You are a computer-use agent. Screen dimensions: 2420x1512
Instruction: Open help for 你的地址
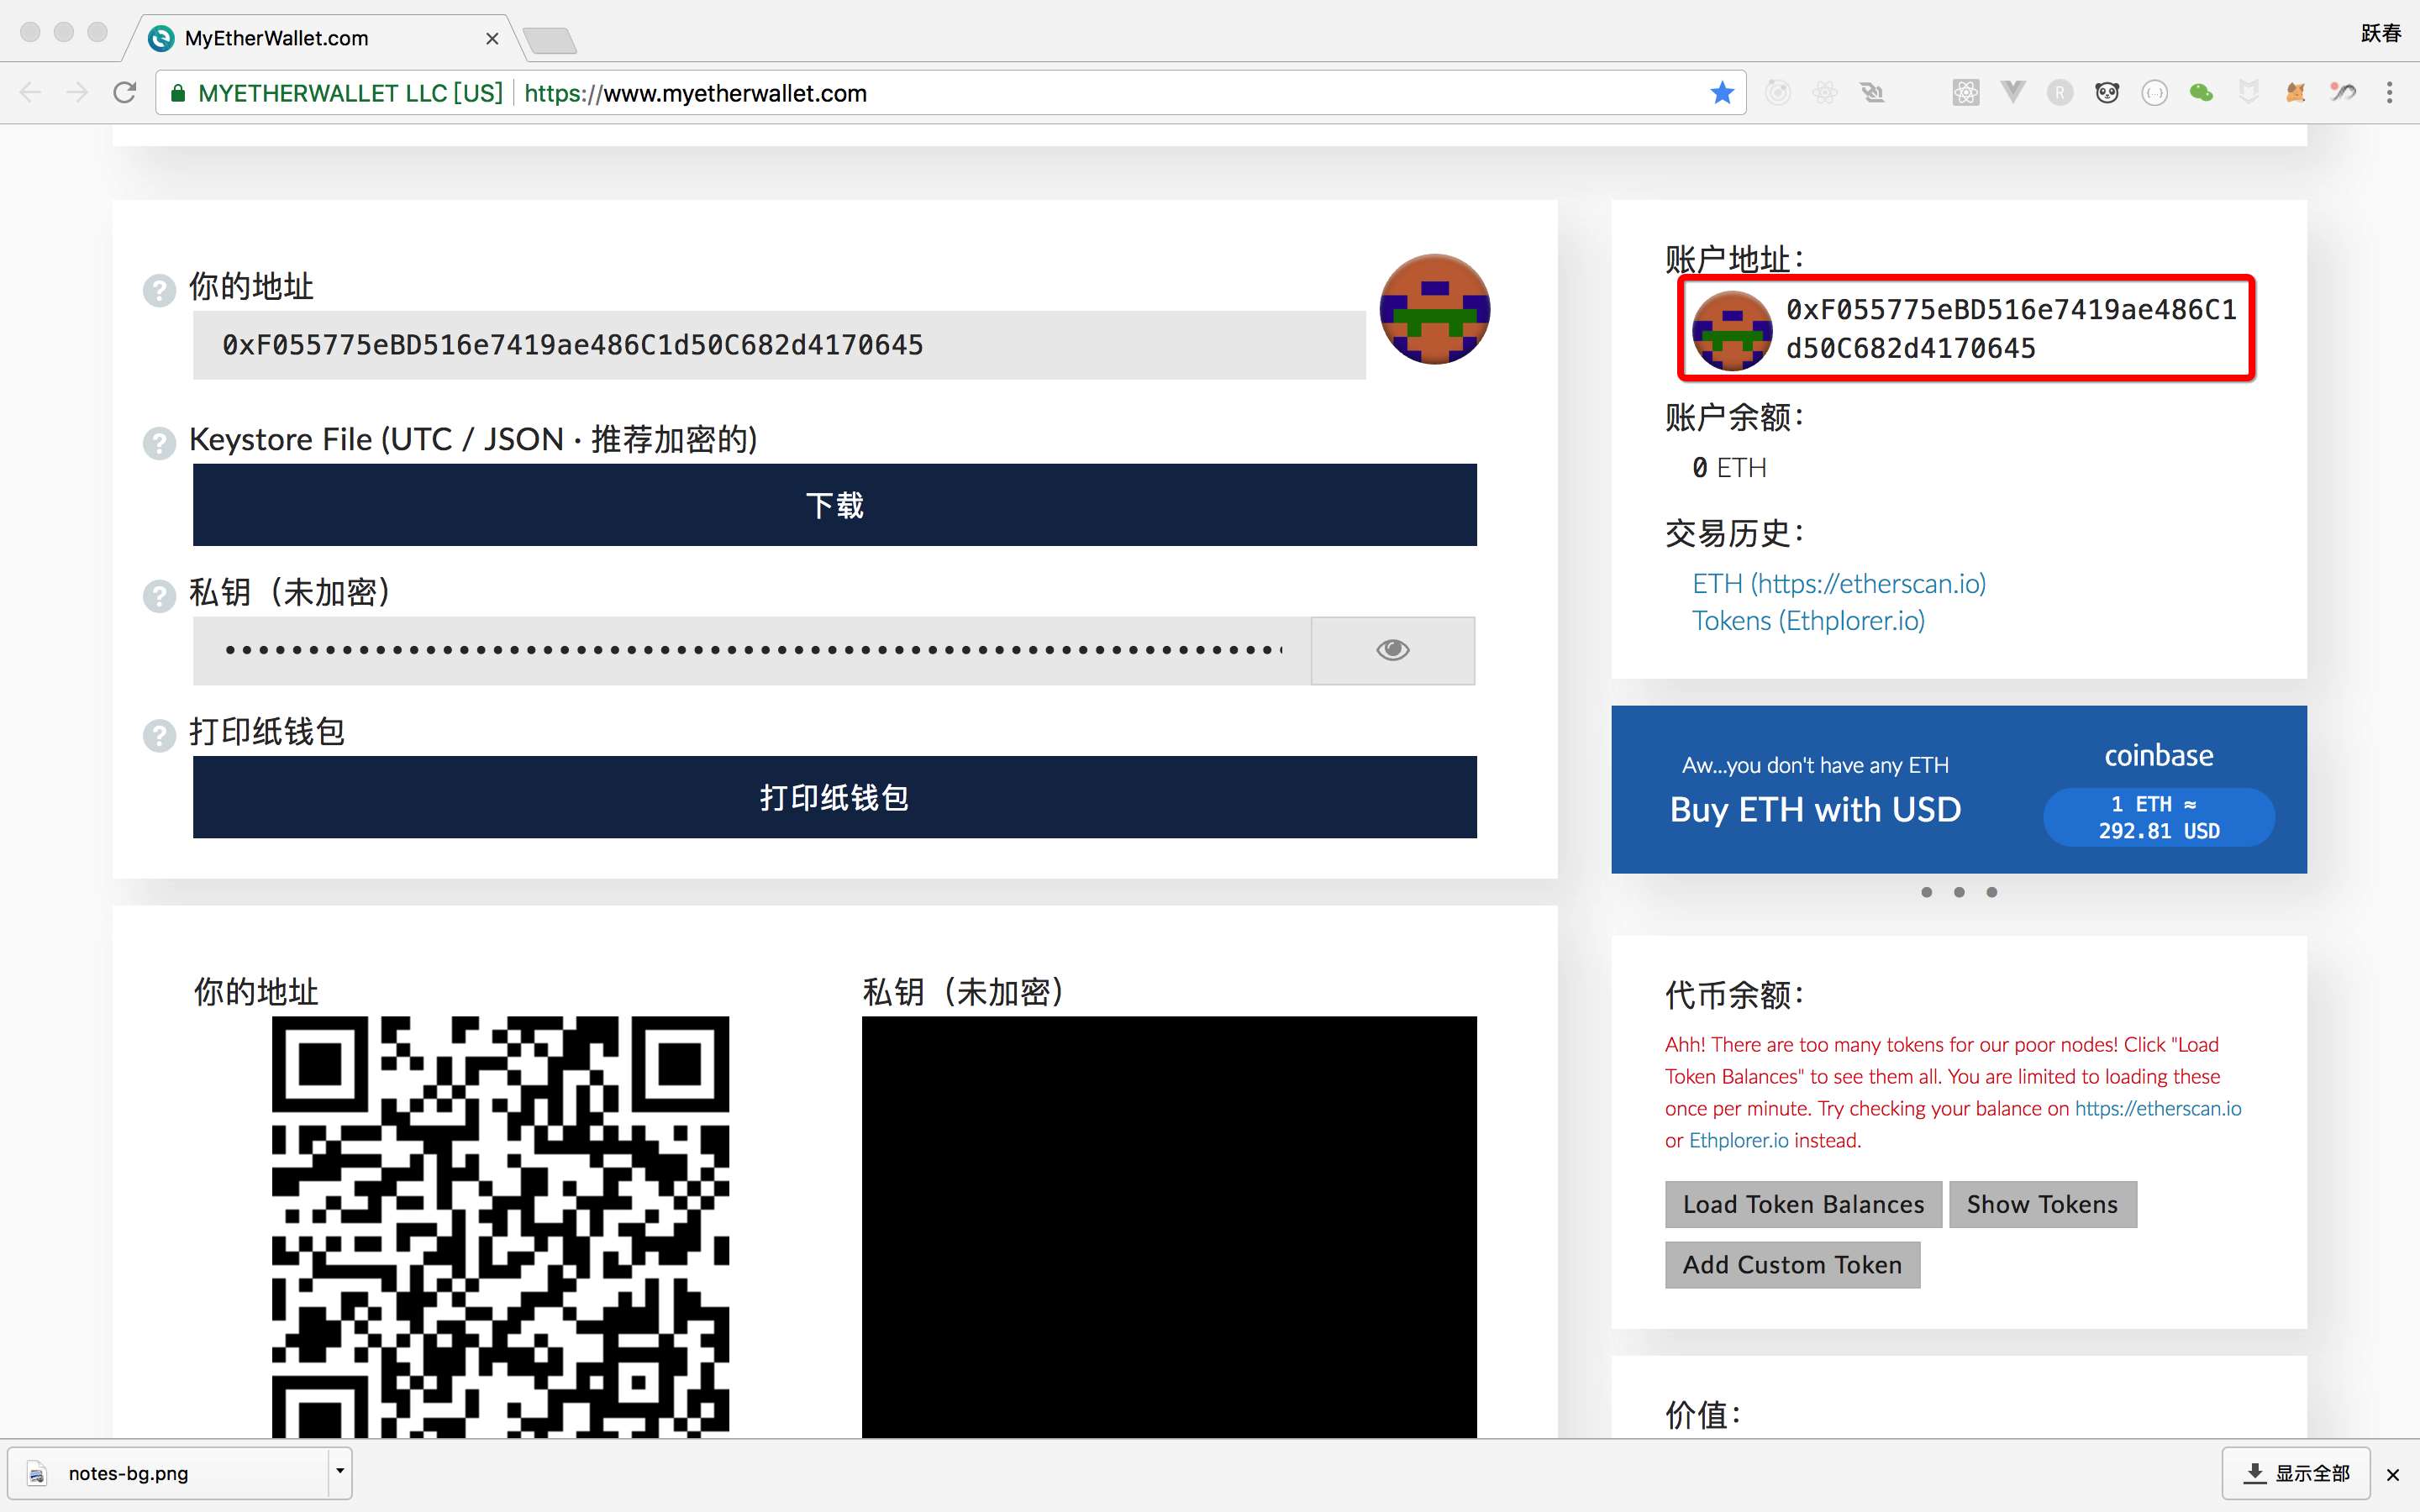point(159,290)
